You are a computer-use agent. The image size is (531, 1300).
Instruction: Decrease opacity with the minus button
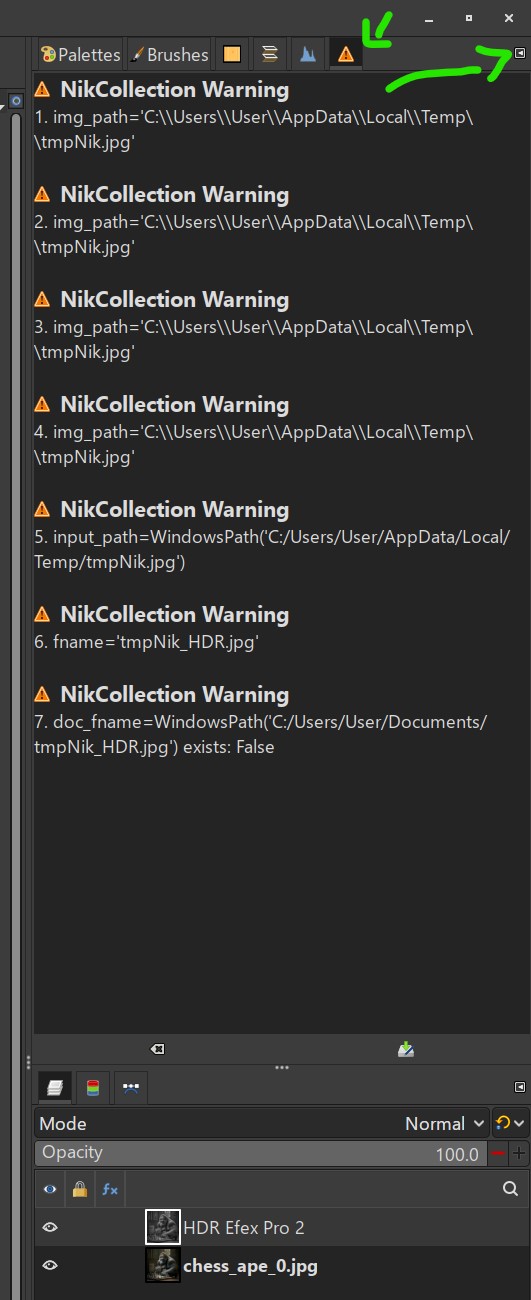point(497,1154)
